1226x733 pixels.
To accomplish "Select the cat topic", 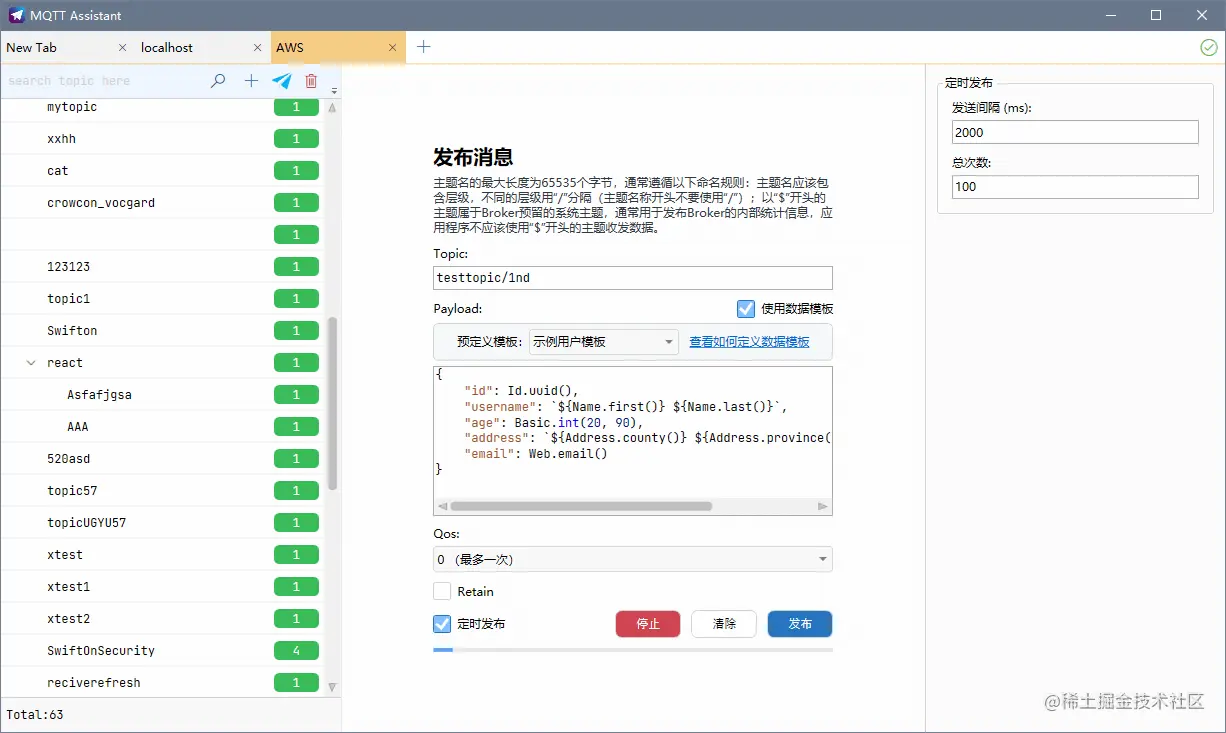I will 163,171.
